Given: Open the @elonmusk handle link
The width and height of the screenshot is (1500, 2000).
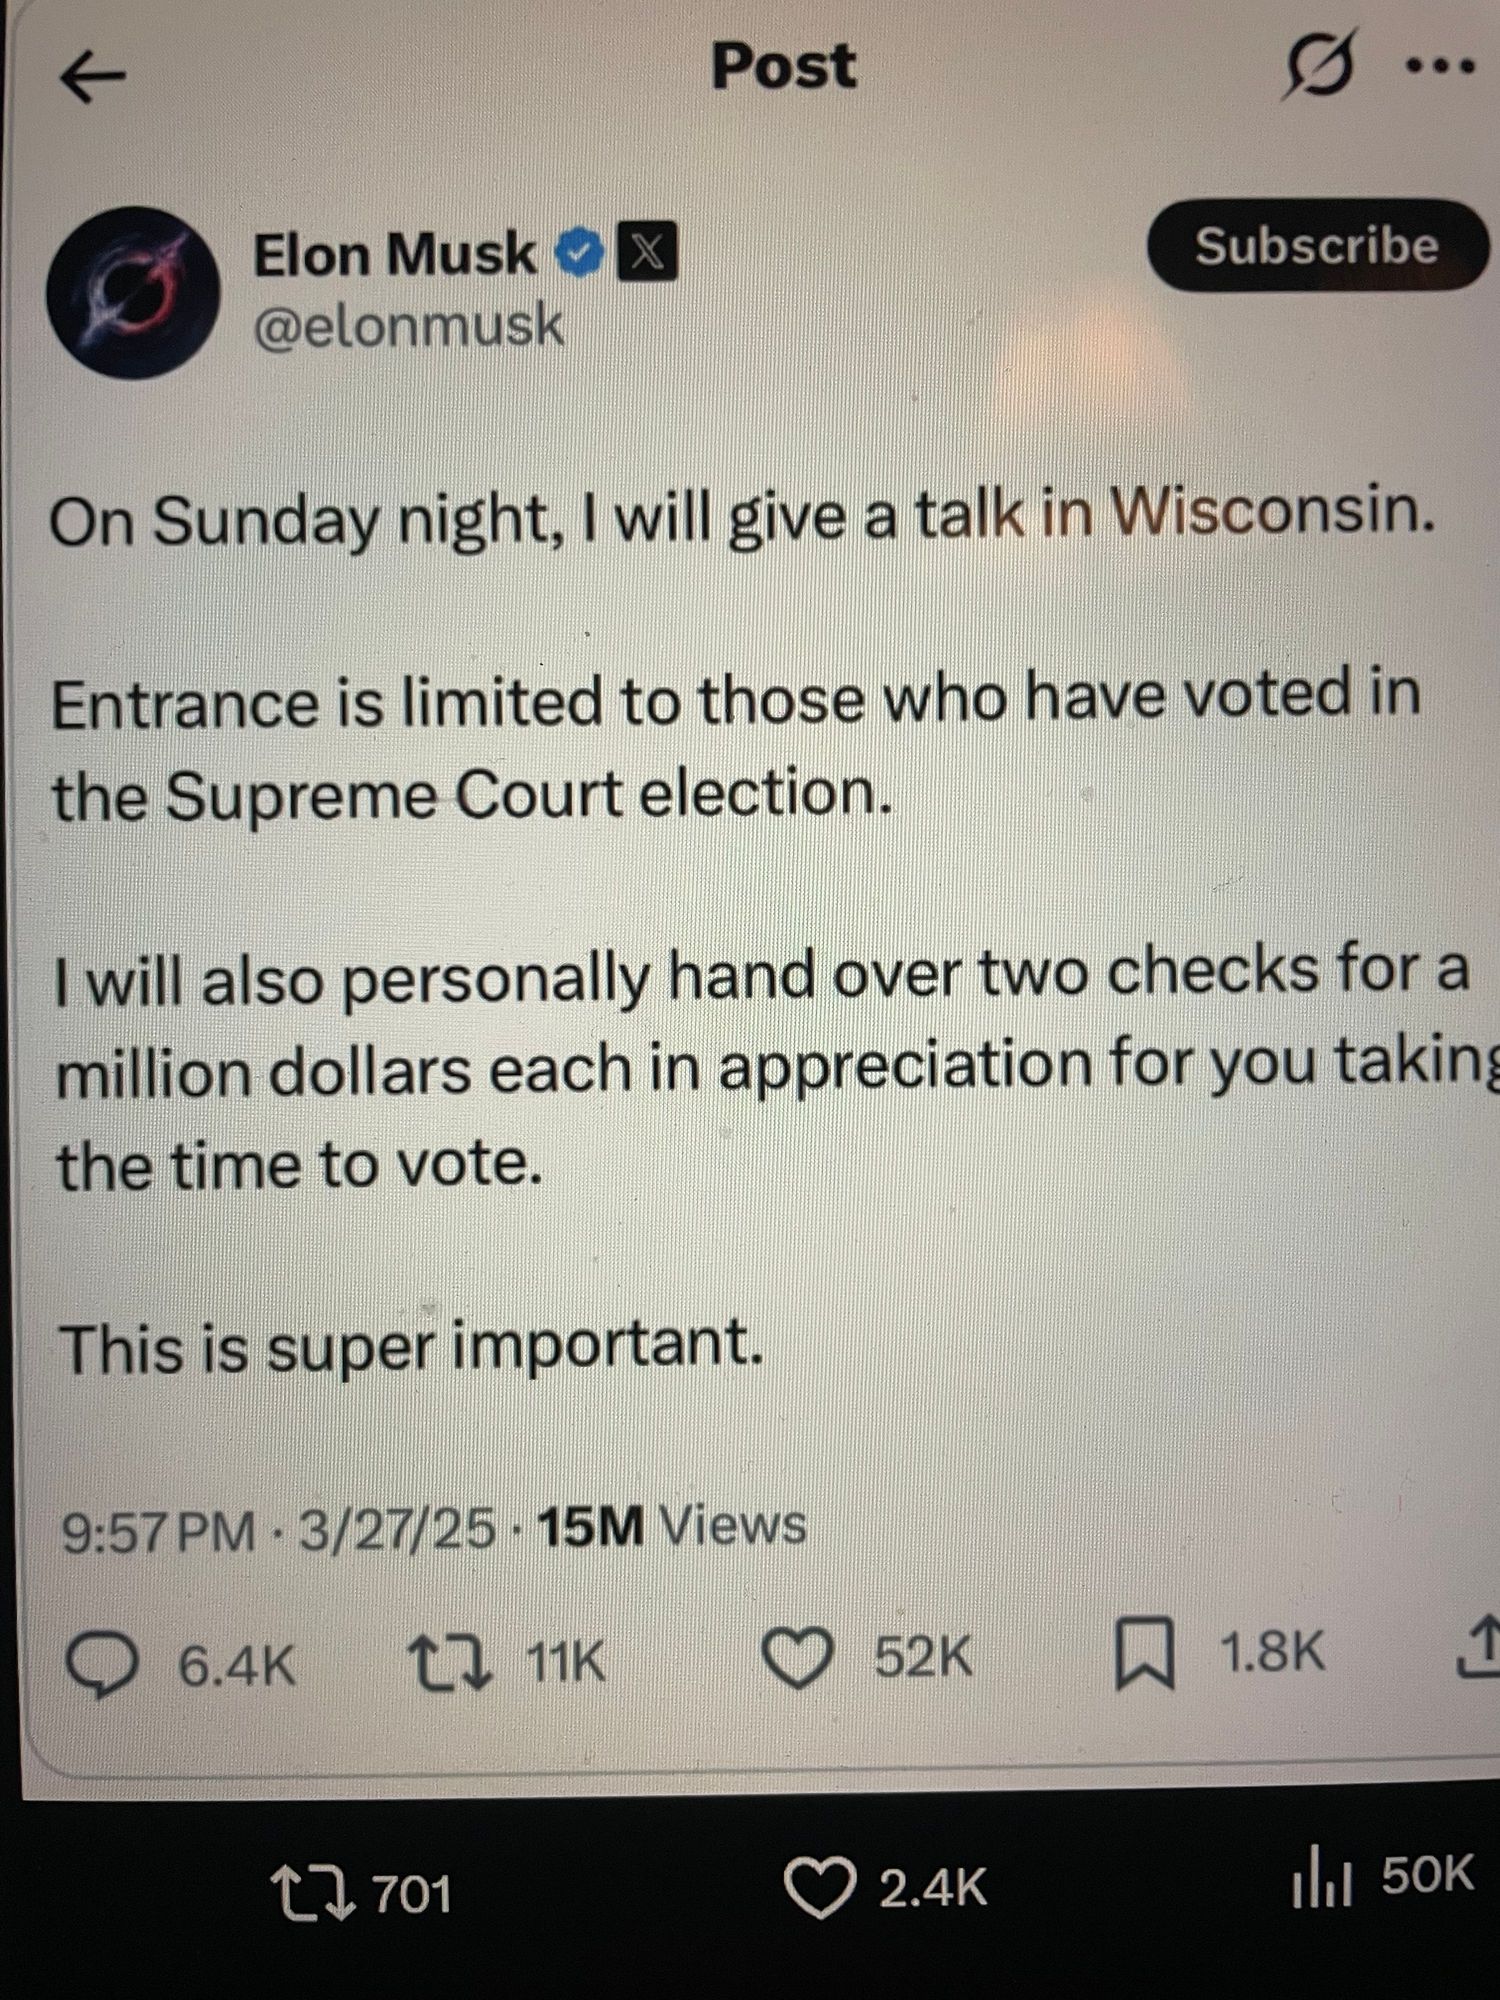Looking at the screenshot, I should point(409,327).
